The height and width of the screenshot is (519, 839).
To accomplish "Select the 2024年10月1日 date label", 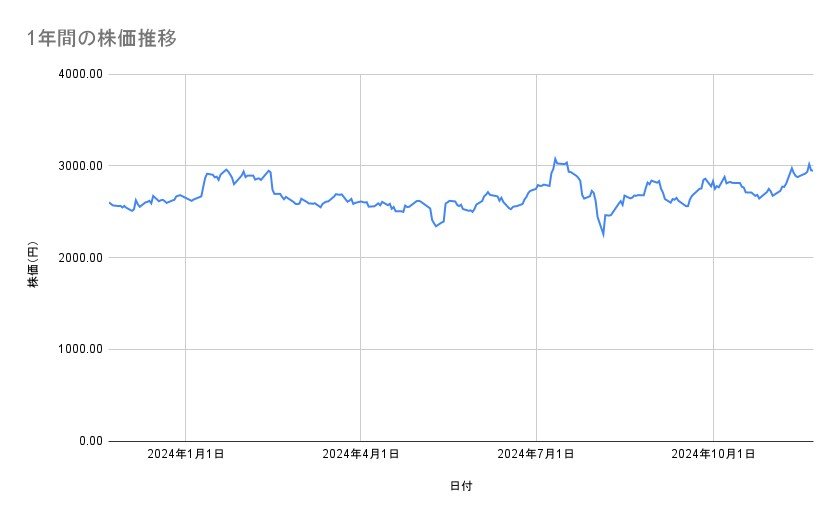I will (712, 454).
